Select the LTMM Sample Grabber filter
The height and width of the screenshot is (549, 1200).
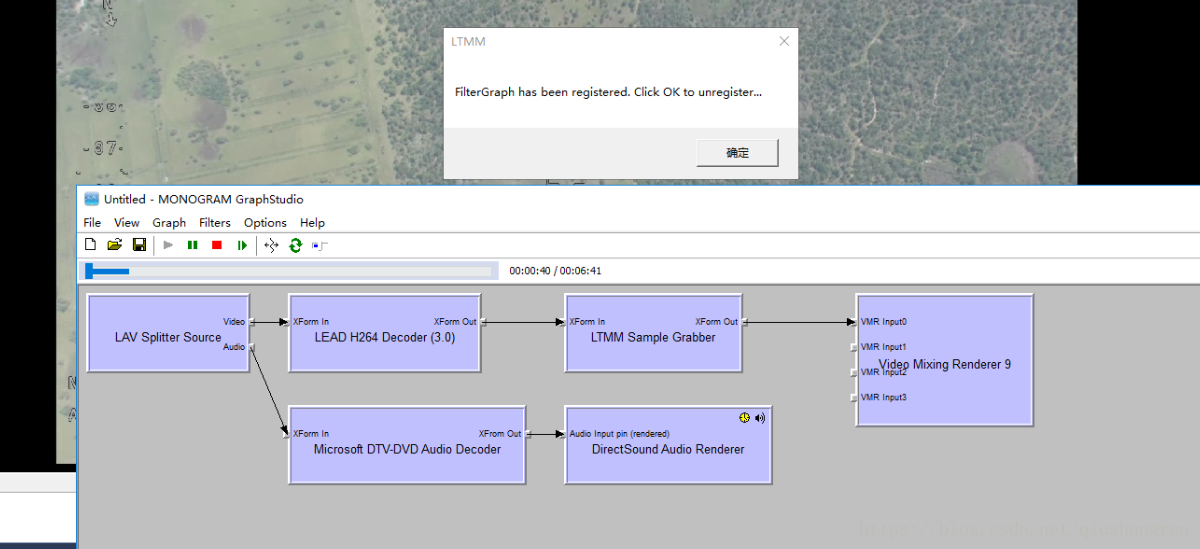pos(653,333)
